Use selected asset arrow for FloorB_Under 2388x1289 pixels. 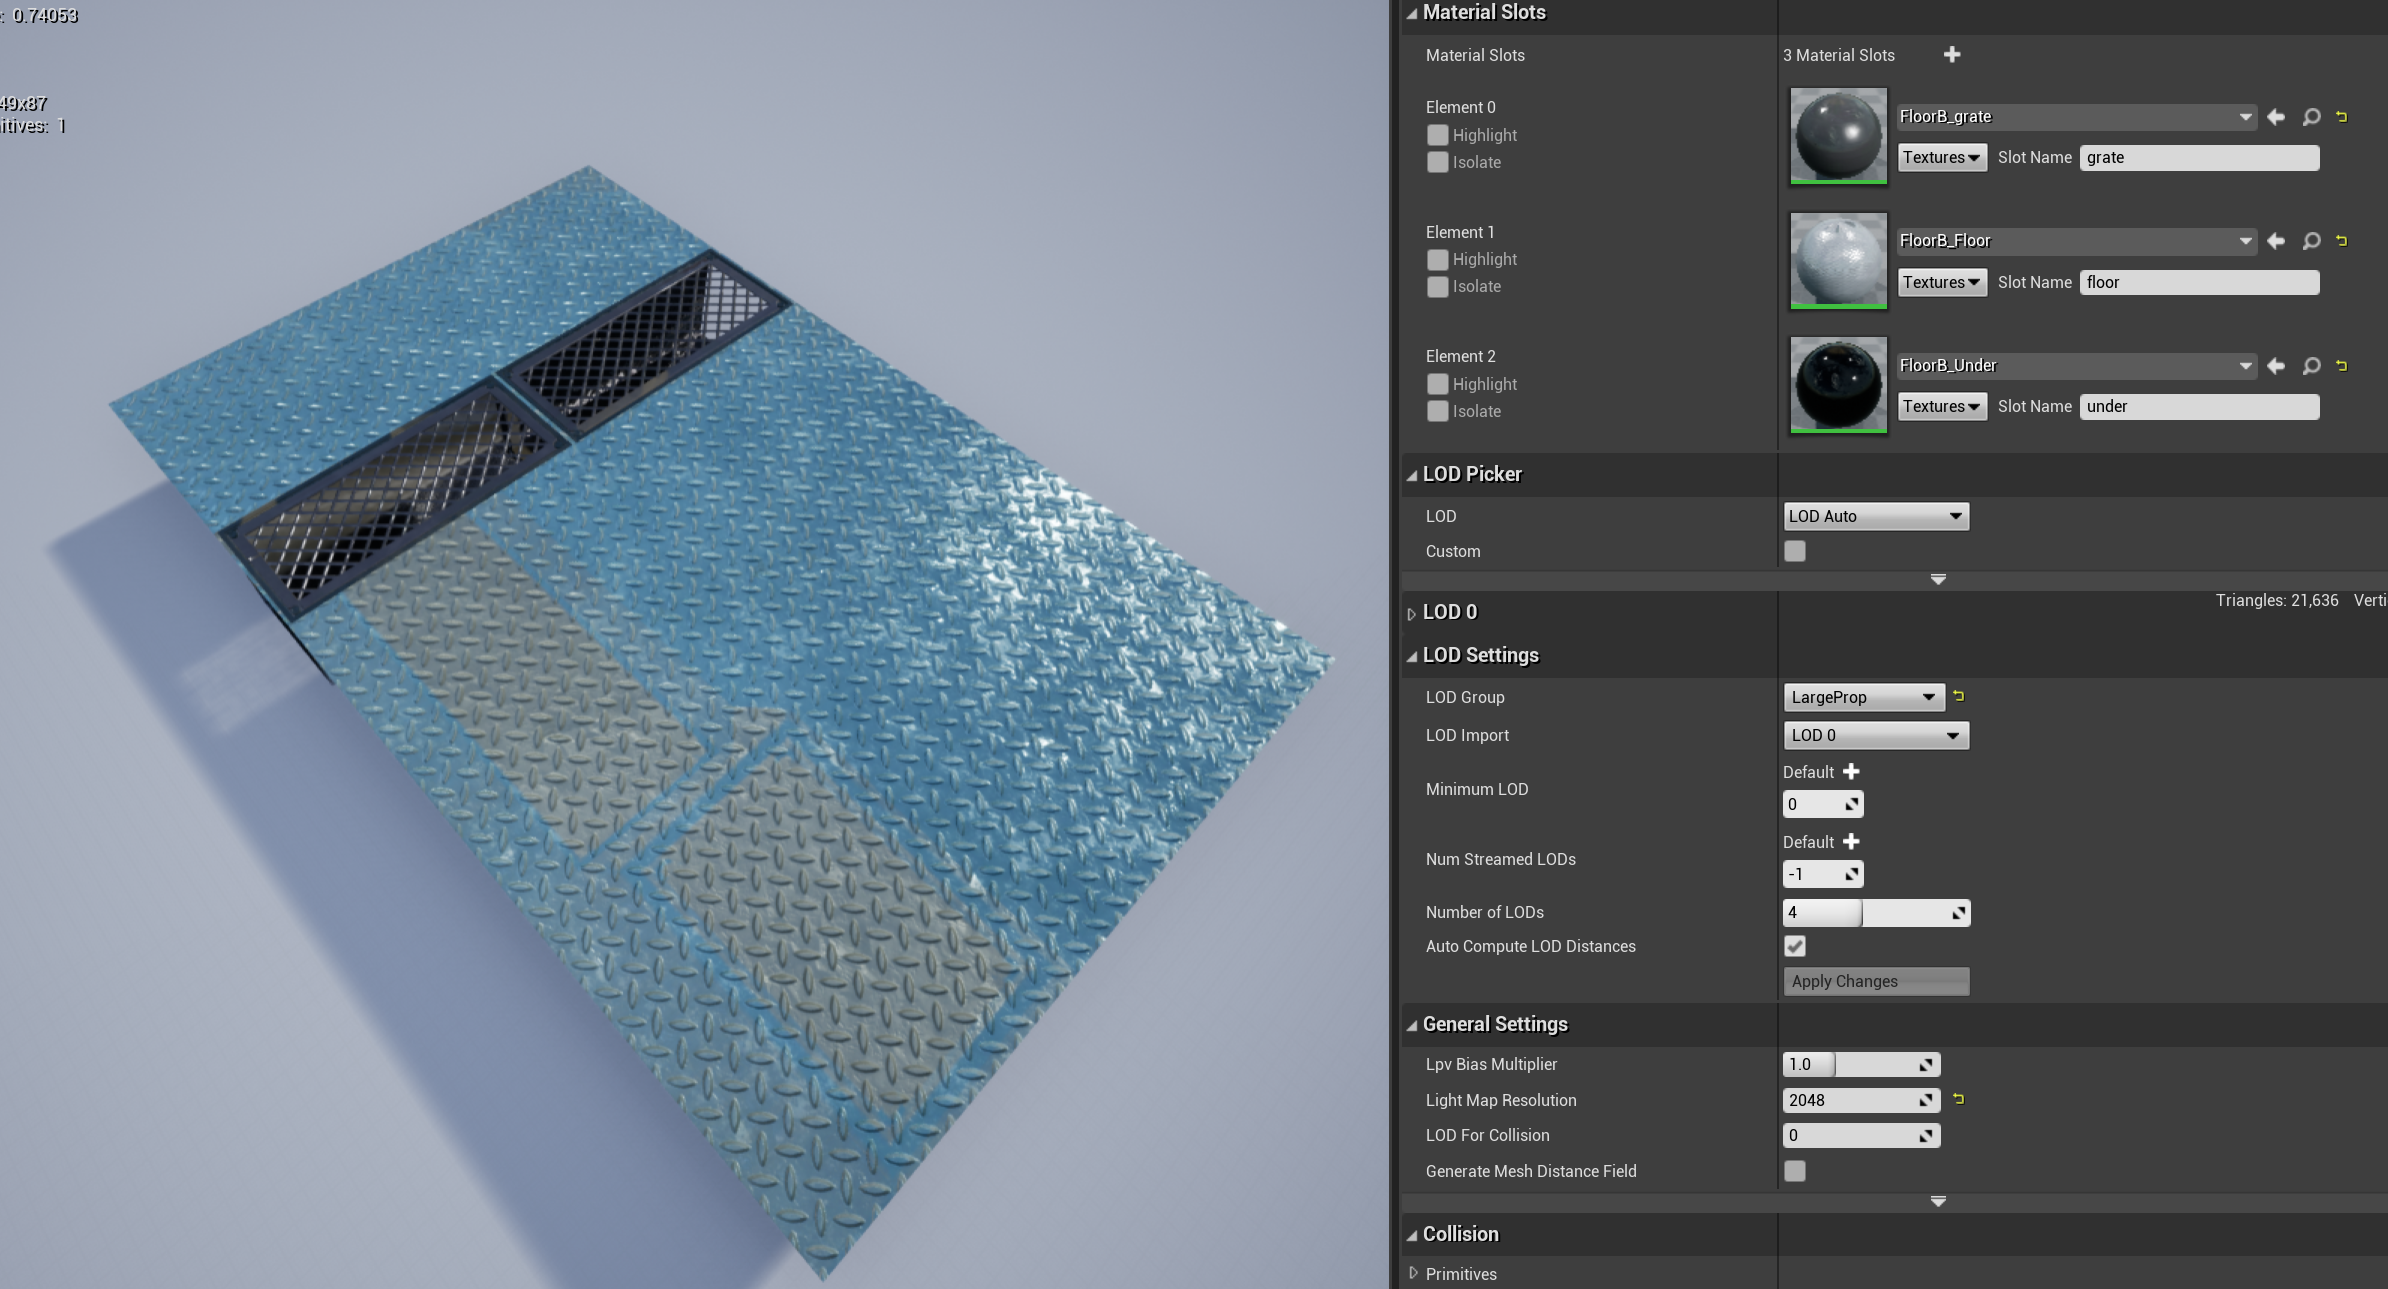[x=2276, y=366]
